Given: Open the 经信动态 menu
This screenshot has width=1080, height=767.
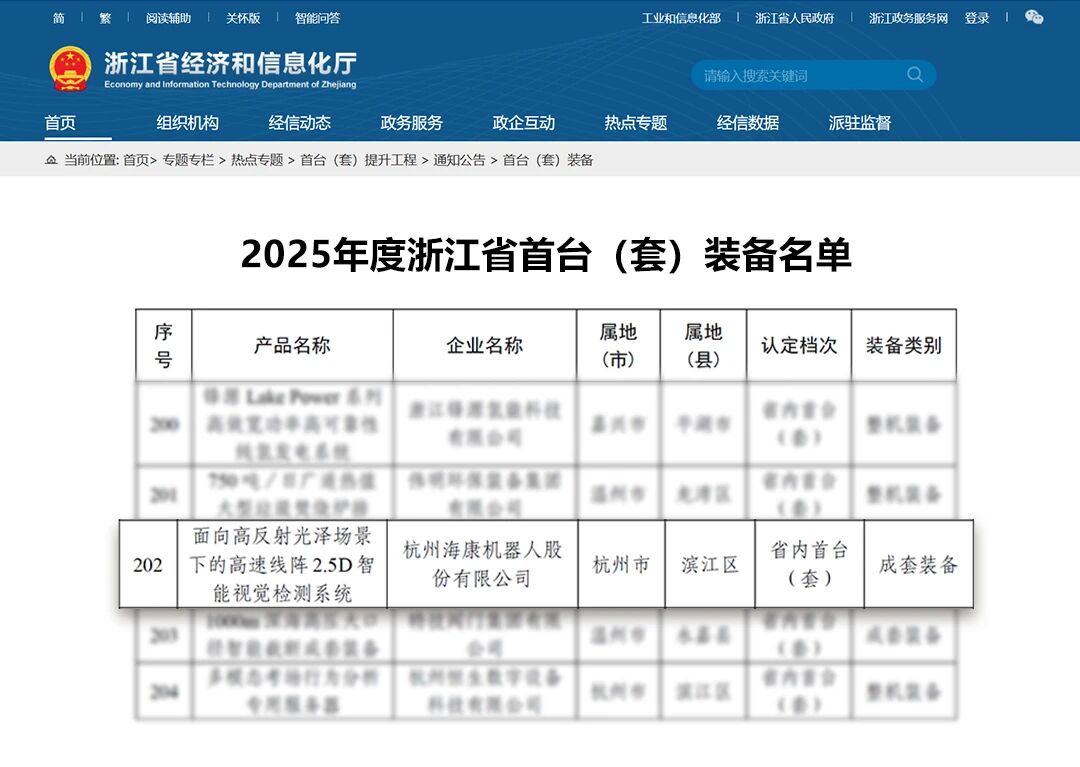Looking at the screenshot, I should (299, 123).
